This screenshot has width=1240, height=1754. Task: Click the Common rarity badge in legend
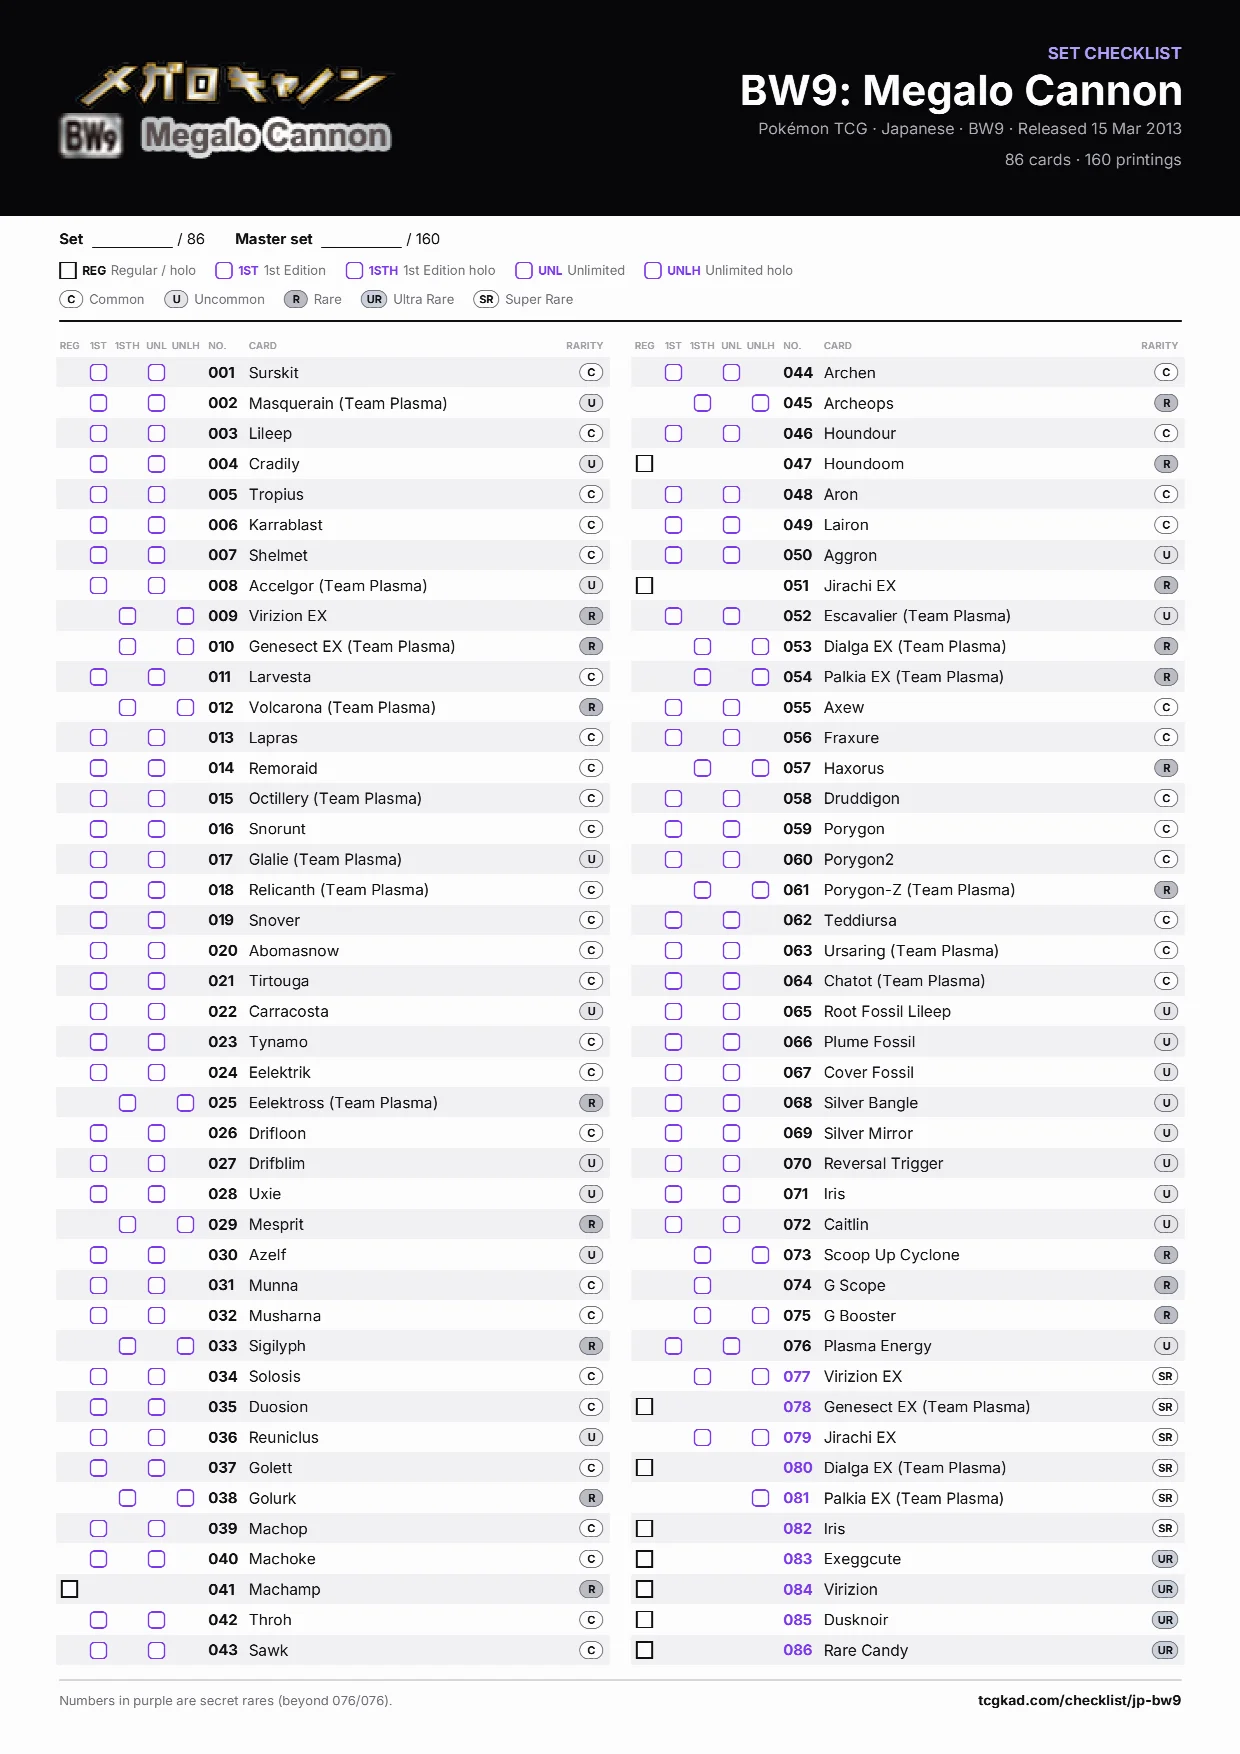click(71, 299)
